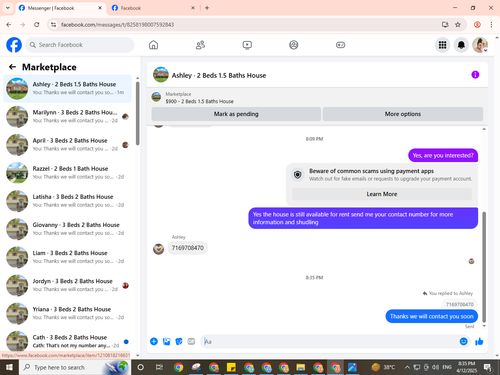
Task: Click the 7169708470 message bubble
Action: [188, 248]
